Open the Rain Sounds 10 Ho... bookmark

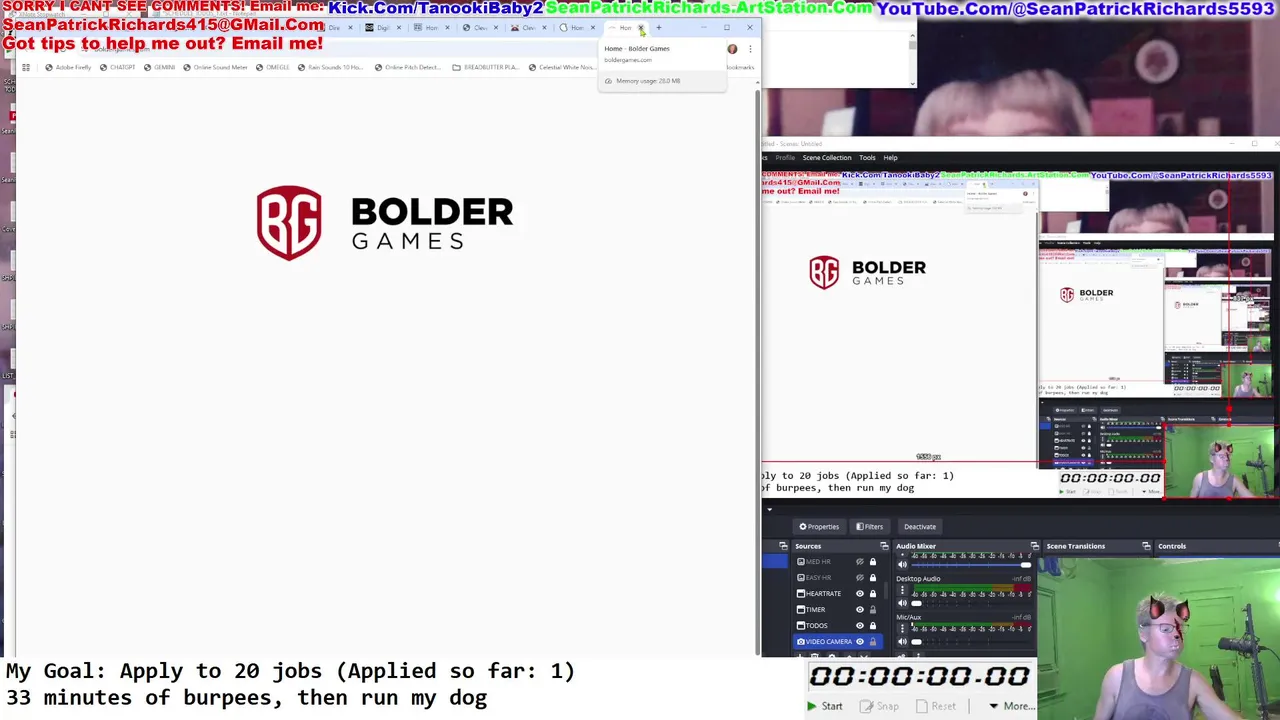pos(330,67)
